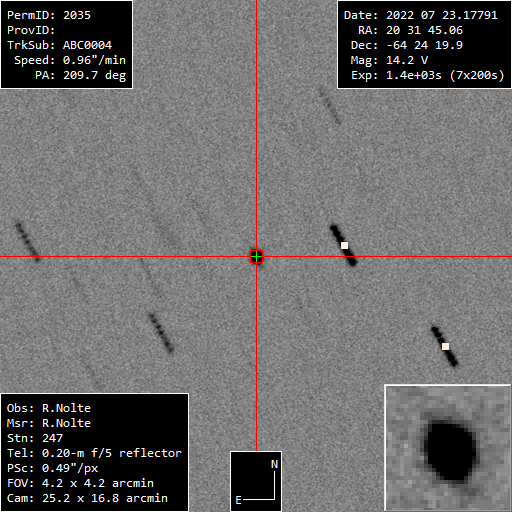Click the FOV 4.2 x 4.2 arcmin text
Screen dimensions: 512x512
80,483
